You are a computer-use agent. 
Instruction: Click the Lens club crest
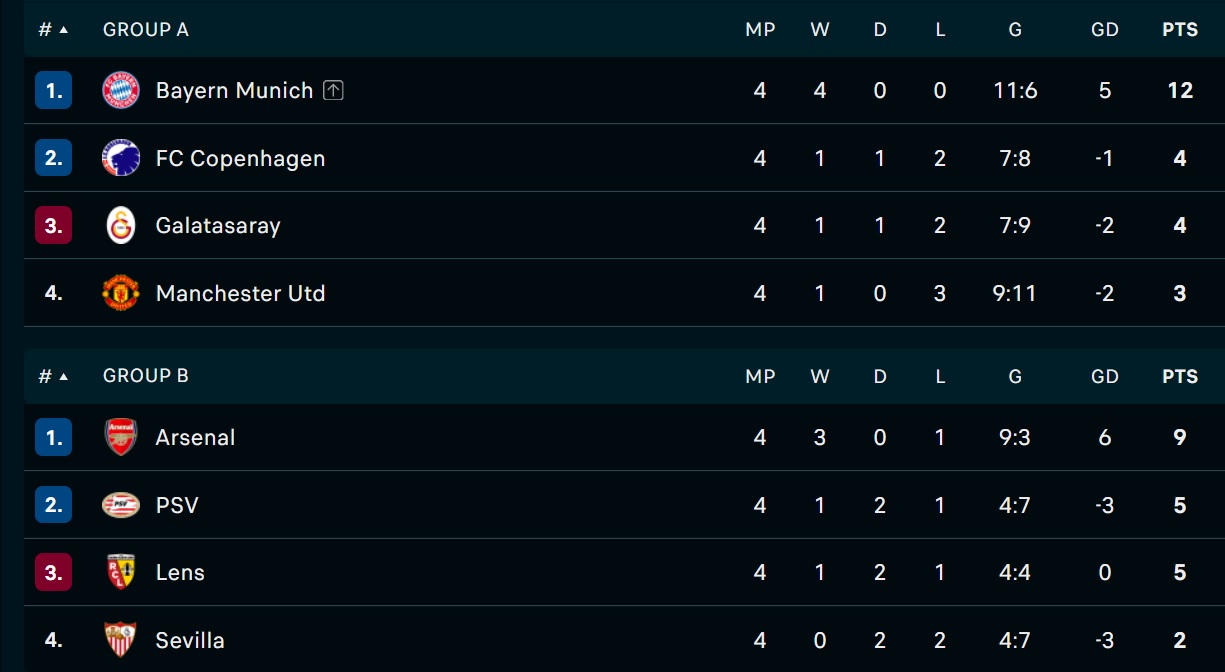pyautogui.click(x=121, y=572)
